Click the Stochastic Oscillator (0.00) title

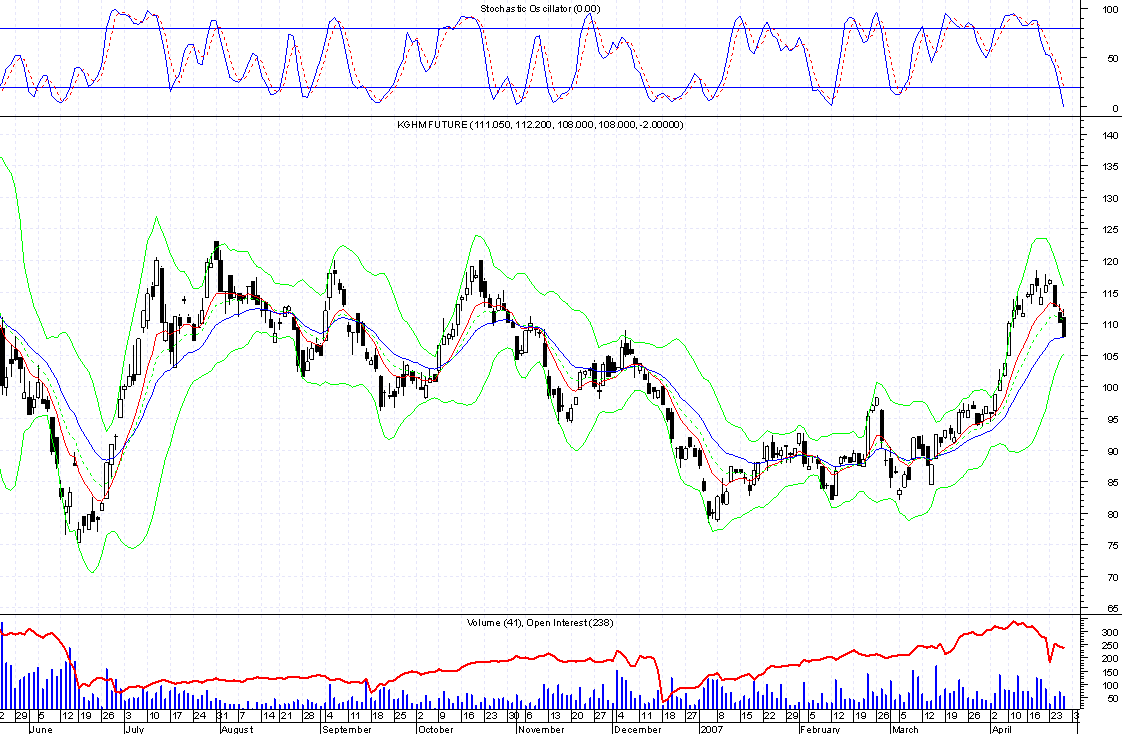click(540, 9)
